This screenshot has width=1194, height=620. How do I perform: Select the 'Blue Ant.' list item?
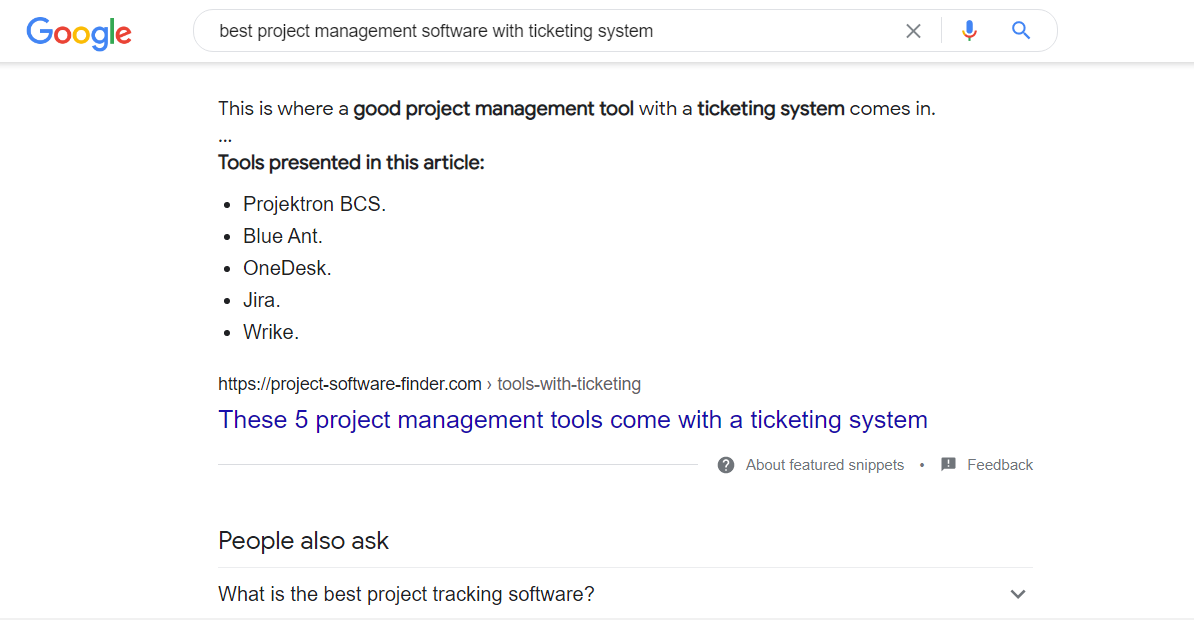click(x=283, y=236)
